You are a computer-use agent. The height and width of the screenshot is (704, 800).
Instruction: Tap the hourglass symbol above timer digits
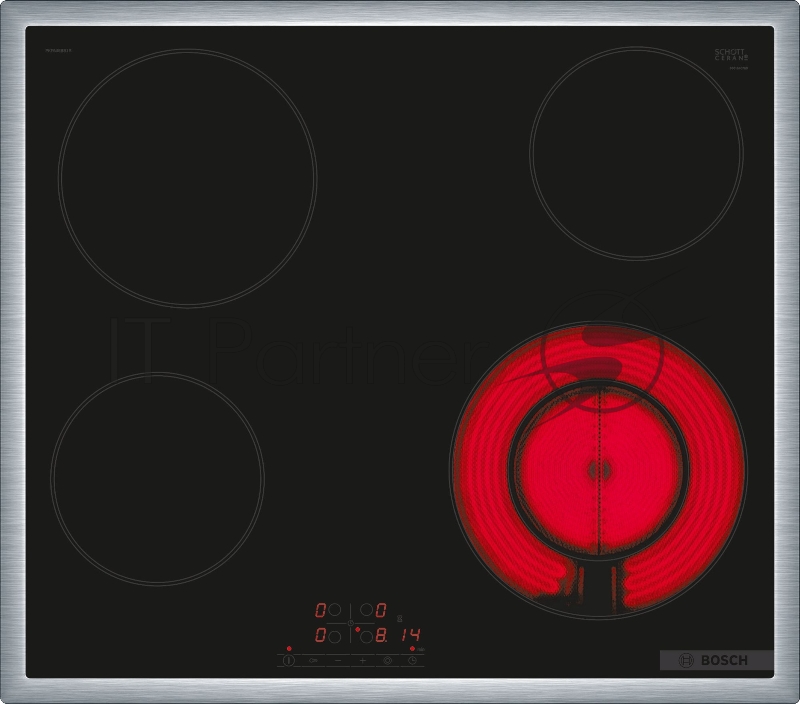398,618
